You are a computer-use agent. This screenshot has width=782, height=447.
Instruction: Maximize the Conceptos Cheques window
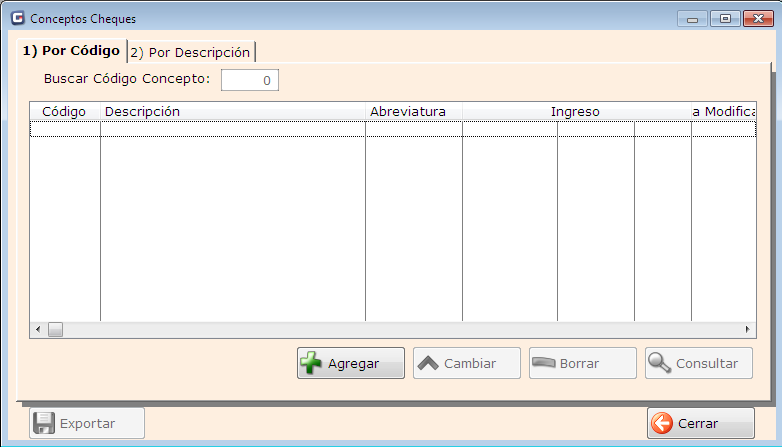725,18
